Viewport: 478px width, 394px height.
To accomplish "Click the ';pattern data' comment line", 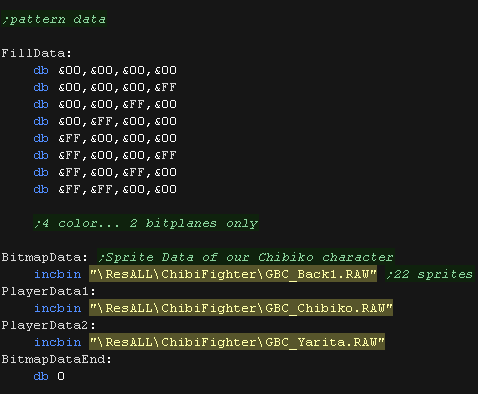I will coord(54,19).
